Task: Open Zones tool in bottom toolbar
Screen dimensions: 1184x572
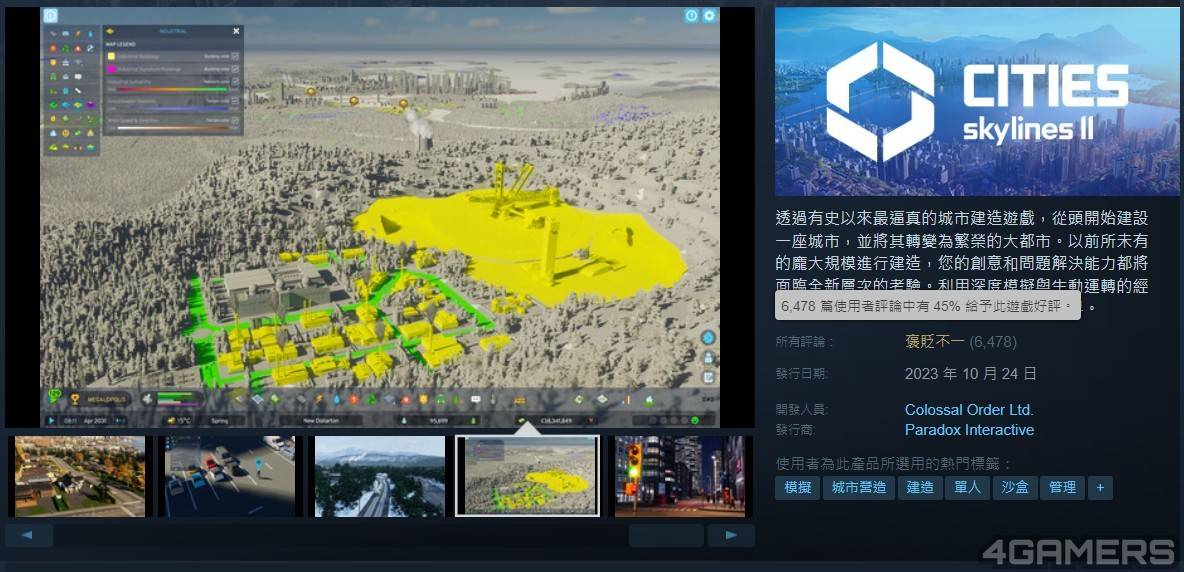Action: [239, 399]
